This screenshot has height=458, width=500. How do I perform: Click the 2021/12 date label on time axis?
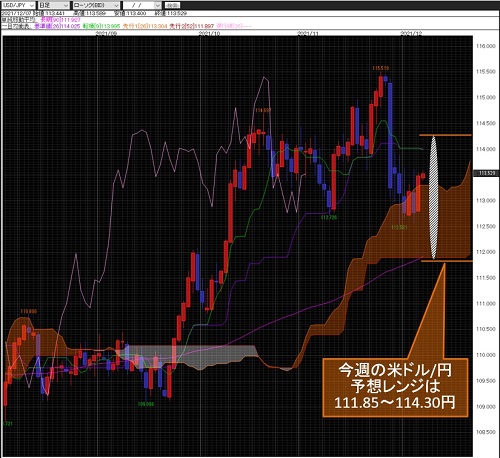(x=411, y=34)
